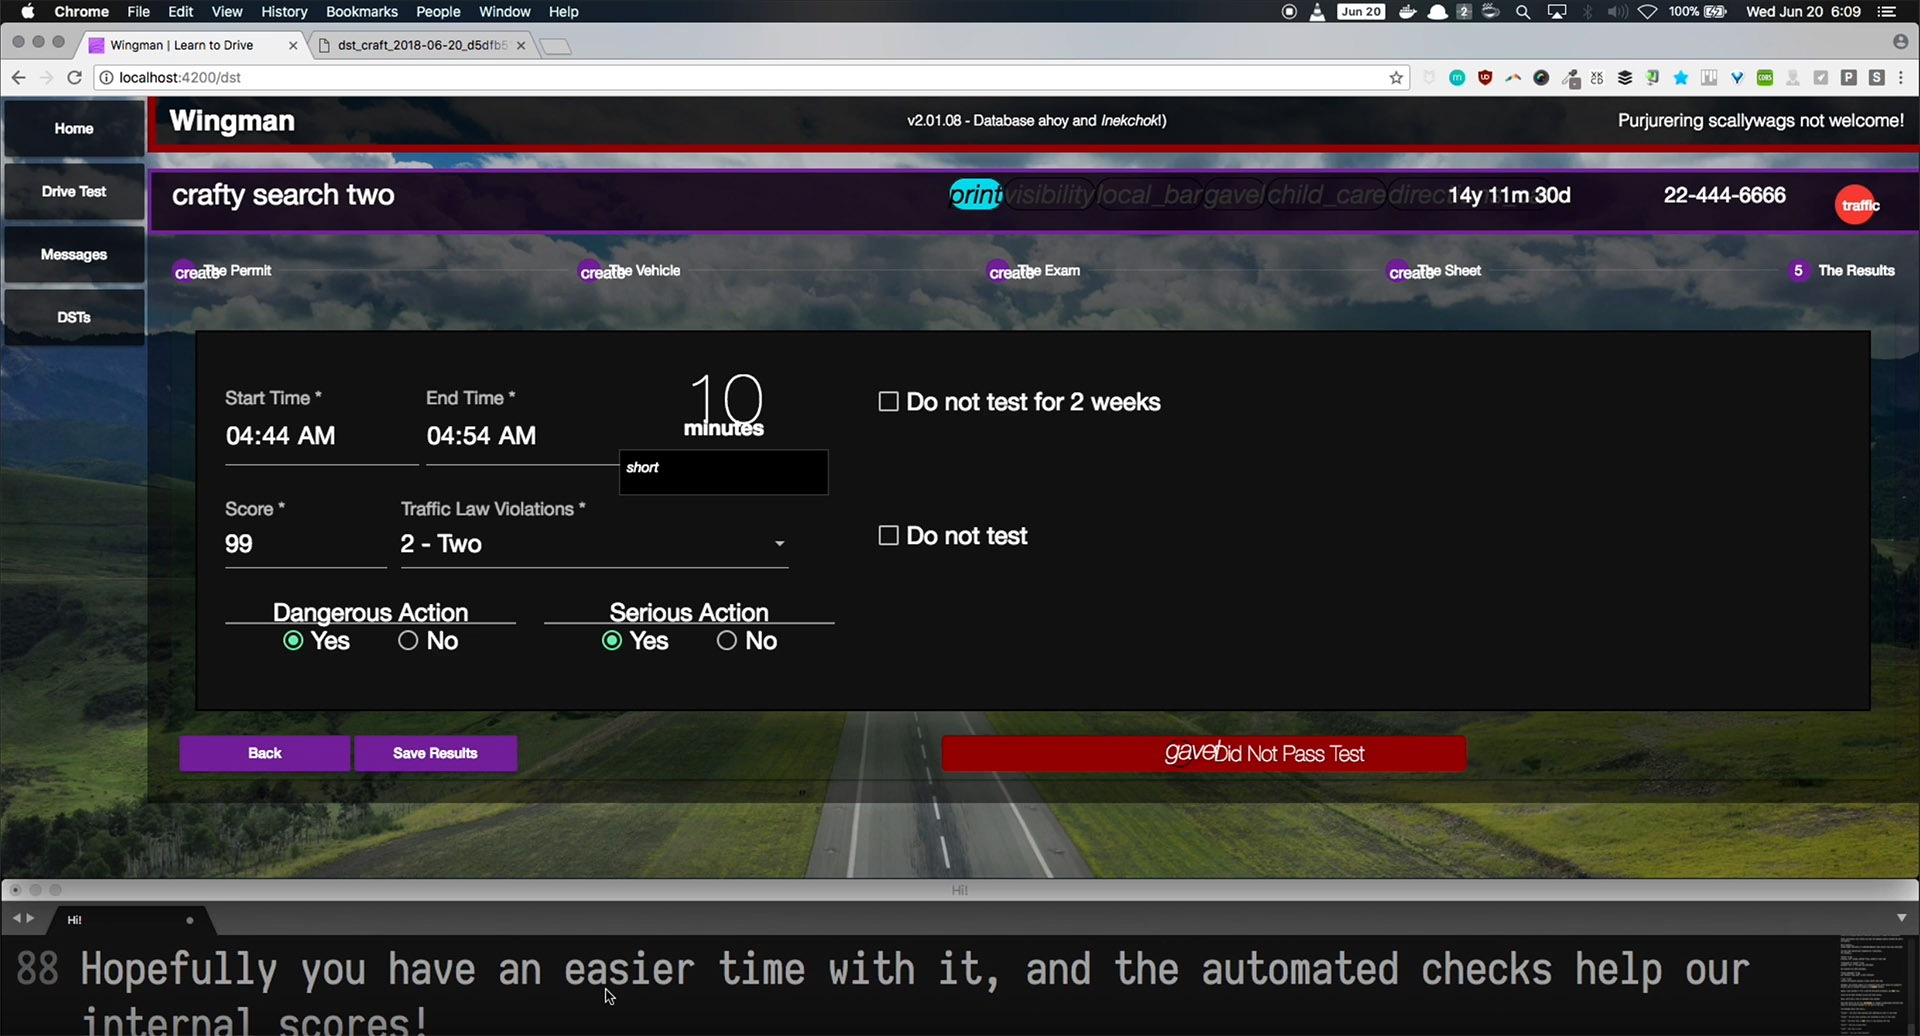Enable "Do not test for 2 weeks"
The height and width of the screenshot is (1036, 1920).
[888, 402]
